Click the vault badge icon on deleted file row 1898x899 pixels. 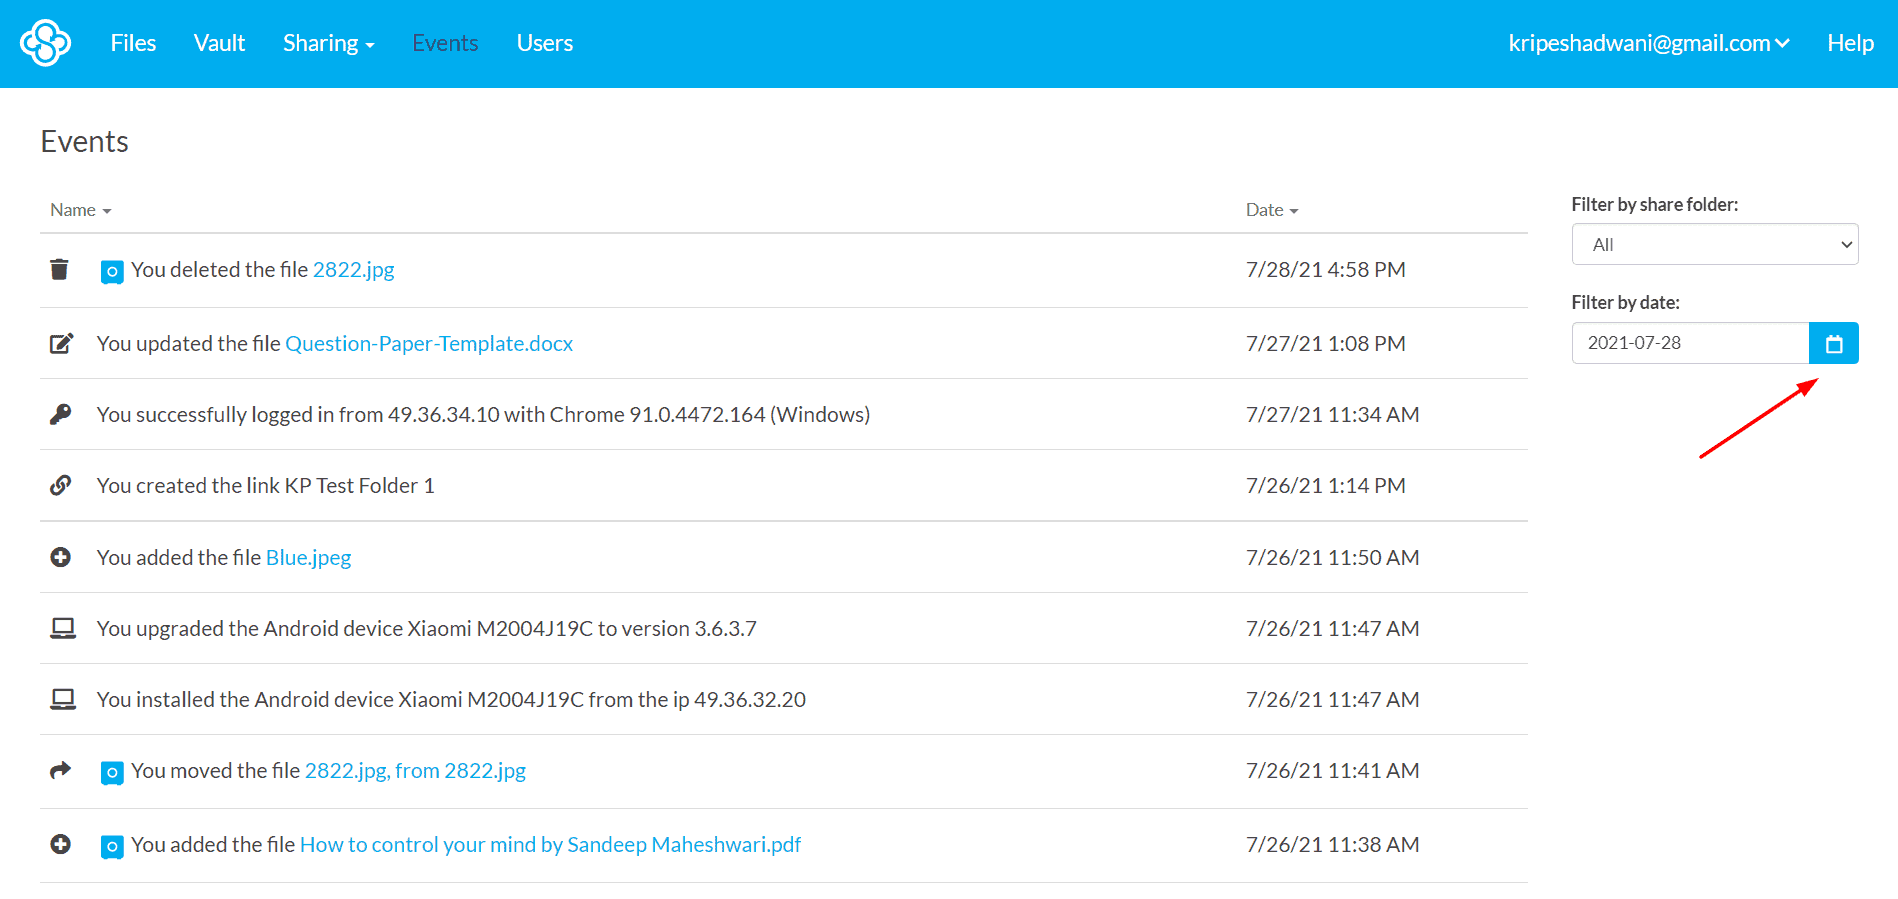(x=112, y=271)
